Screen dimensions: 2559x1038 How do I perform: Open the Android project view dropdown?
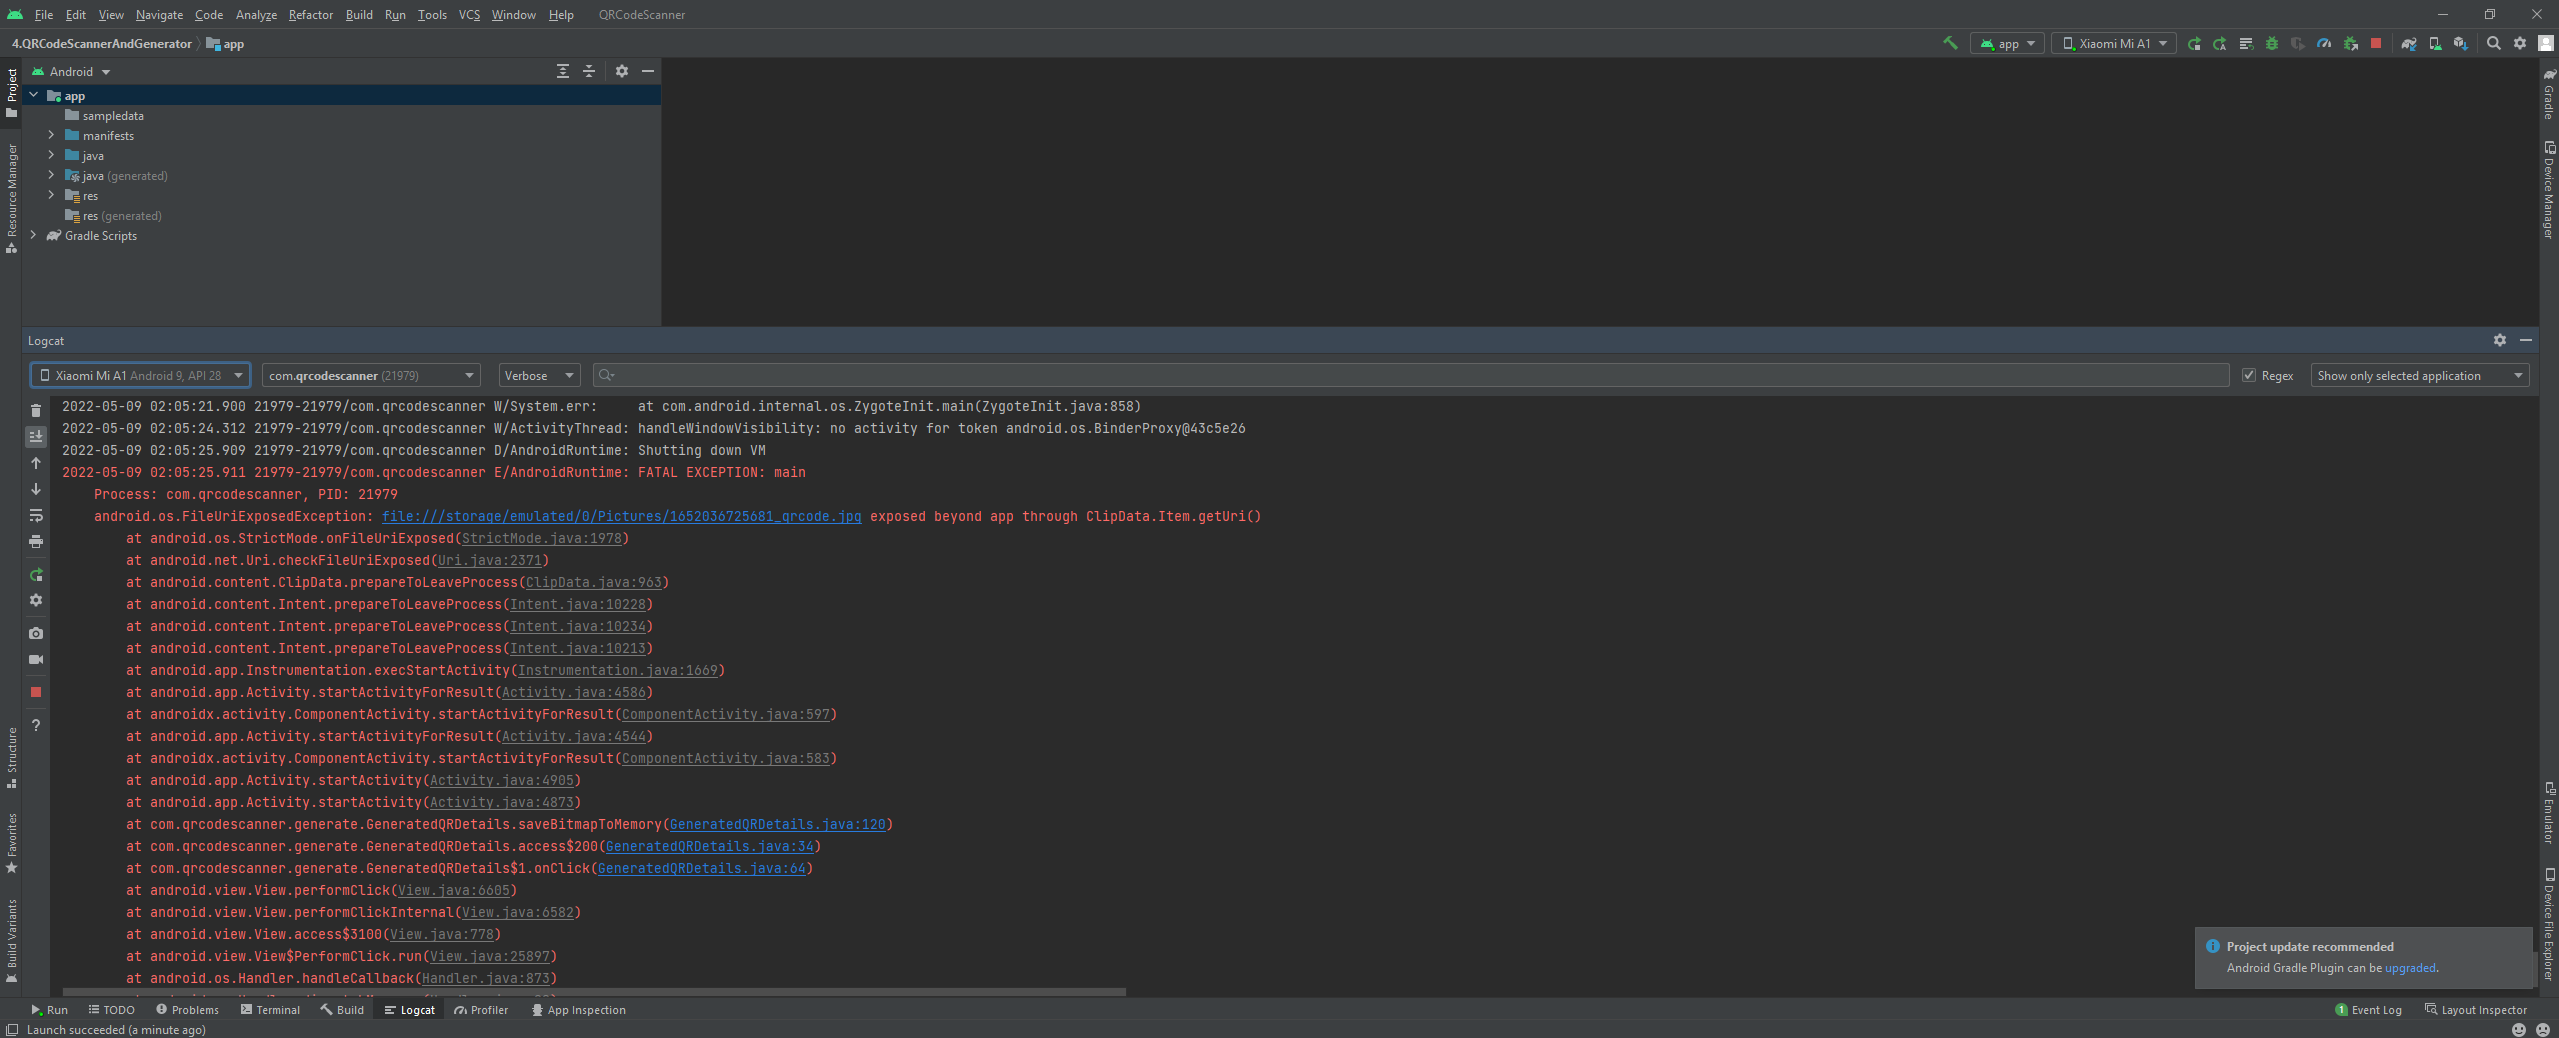pos(71,71)
